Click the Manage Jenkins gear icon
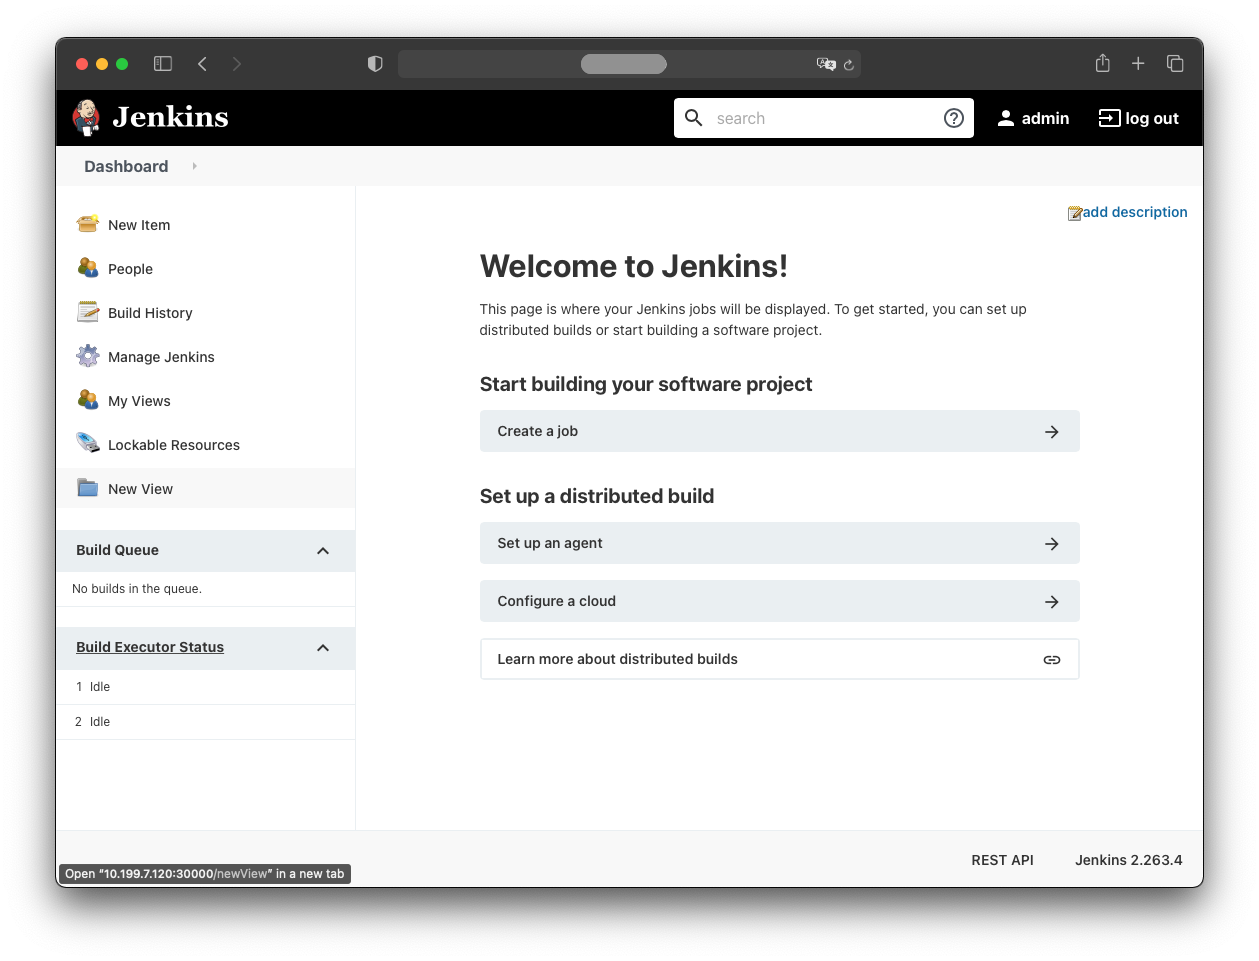The height and width of the screenshot is (961, 1259). tap(88, 356)
